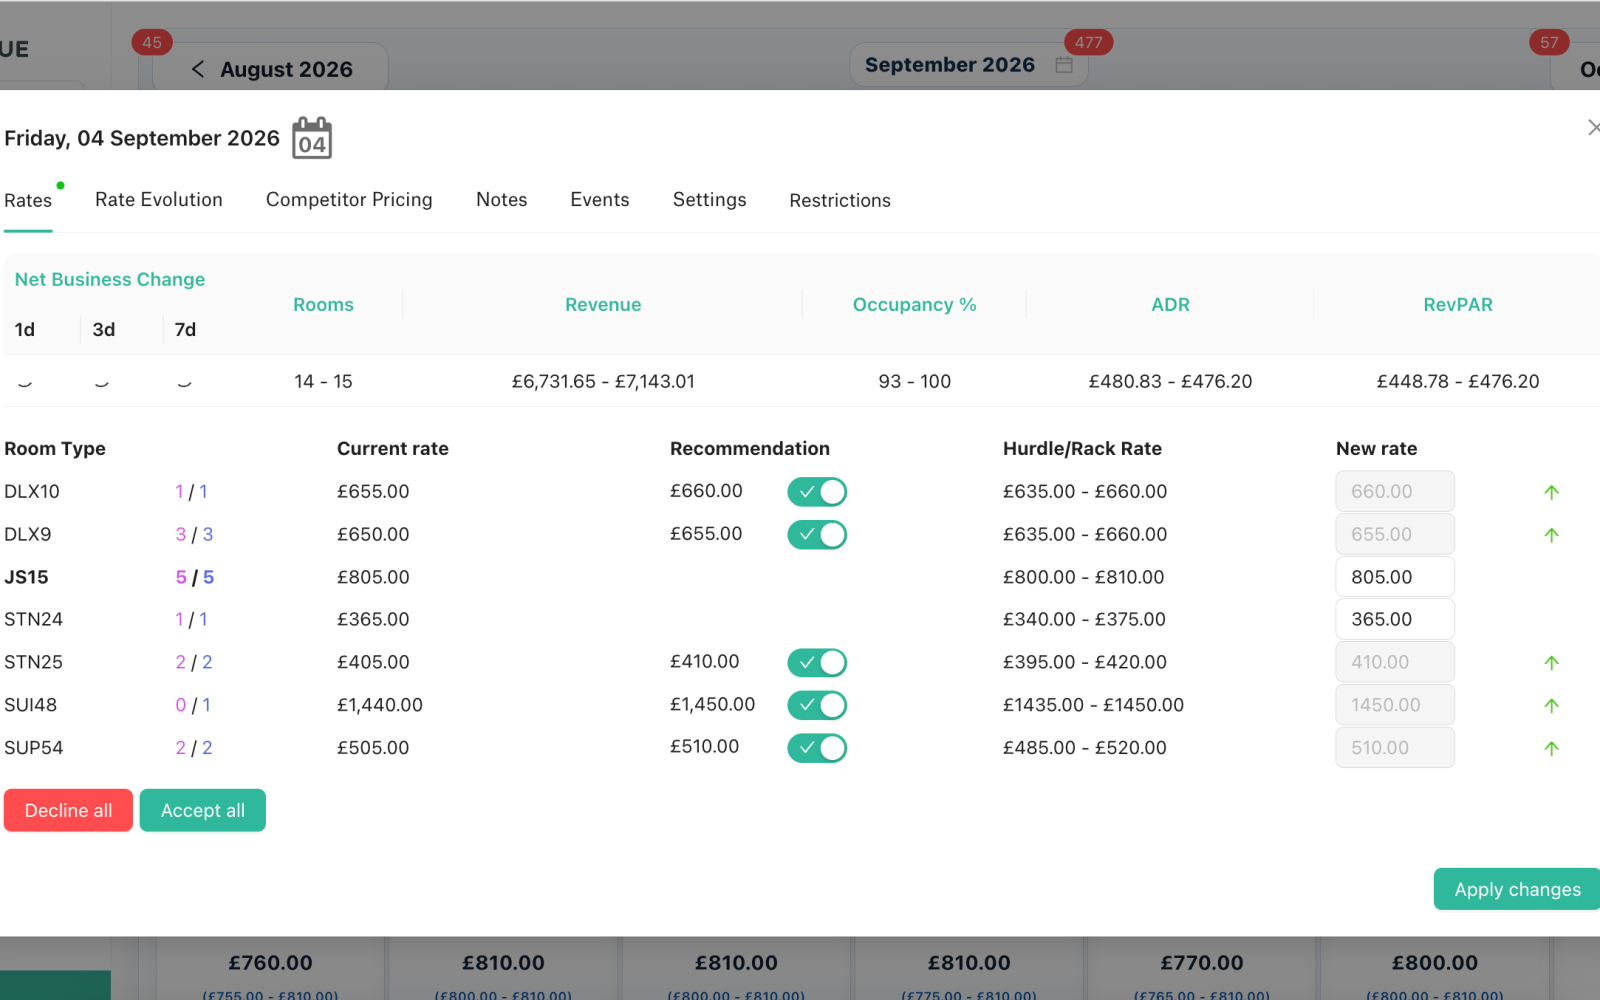Click the Occupancy value 93 - 100
Viewport: 1600px width, 1000px height.
(x=915, y=381)
